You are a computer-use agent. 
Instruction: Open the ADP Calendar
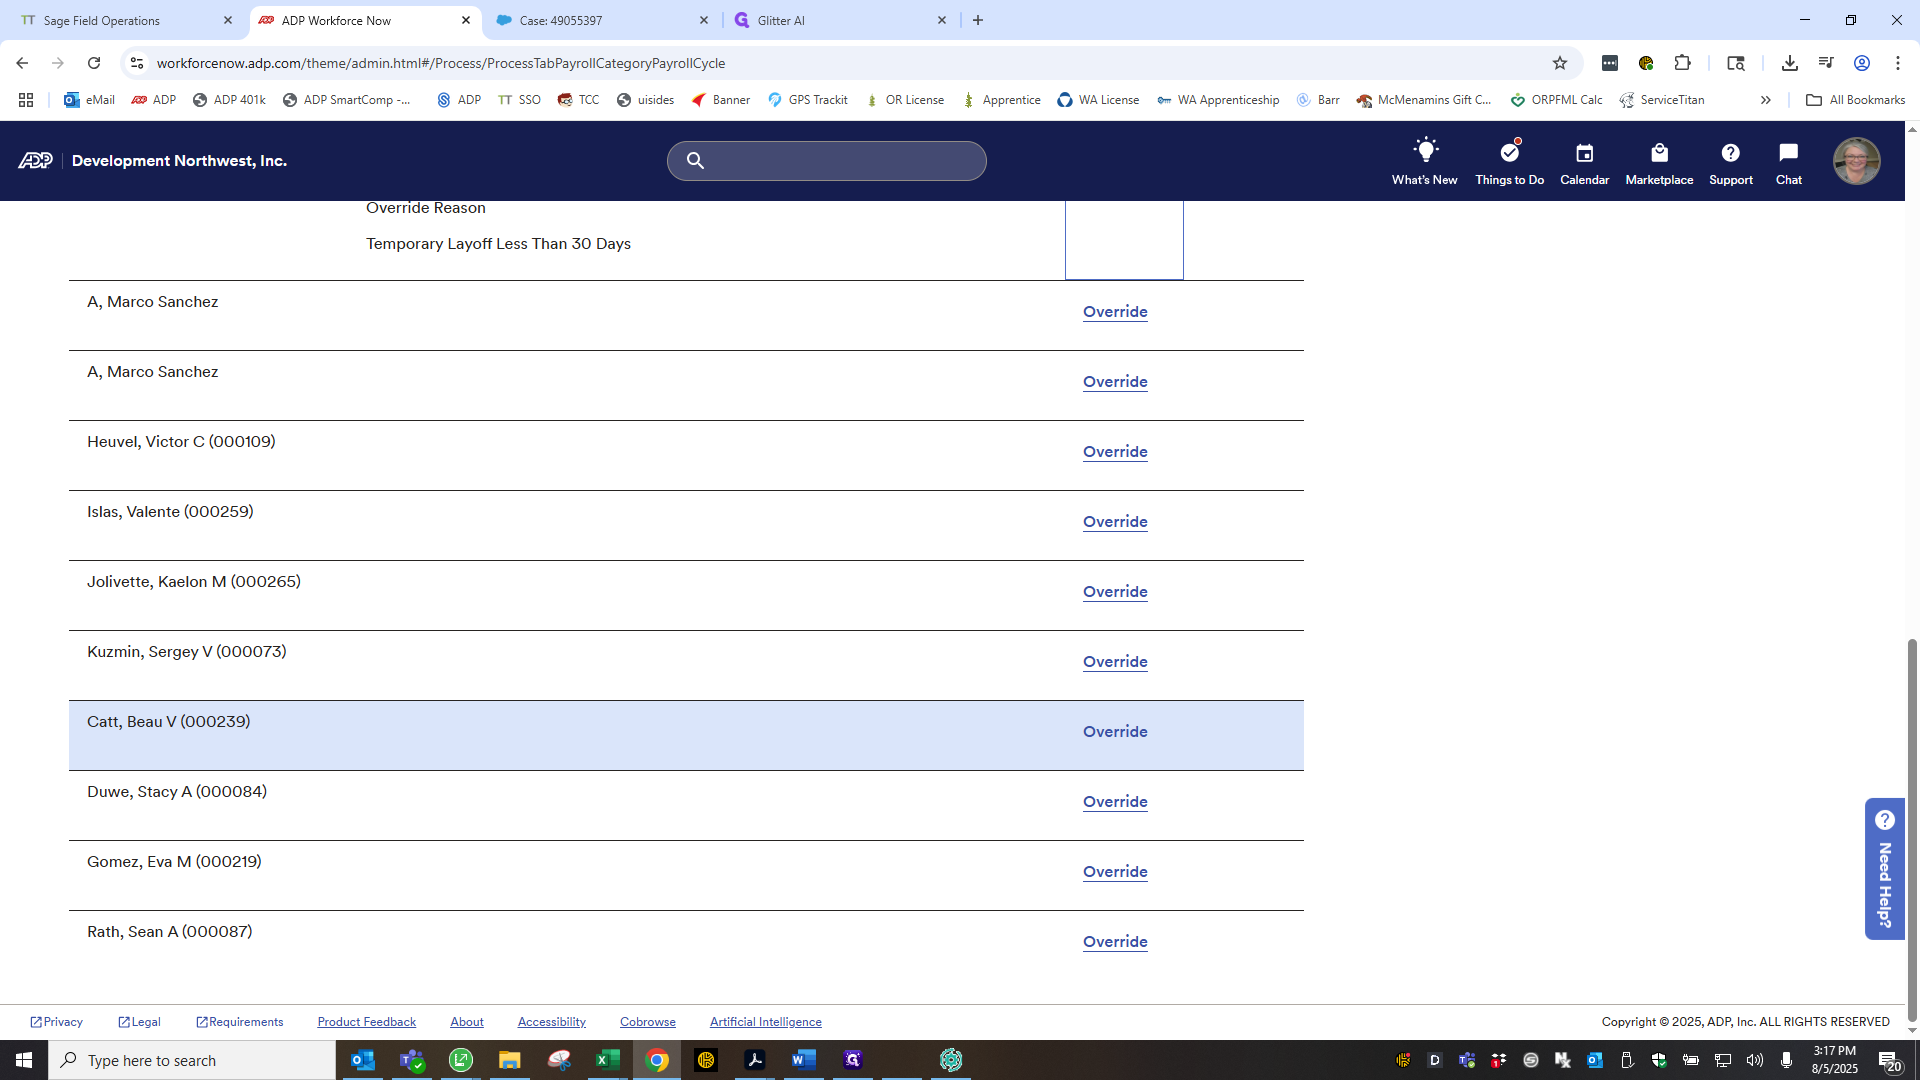click(1584, 162)
